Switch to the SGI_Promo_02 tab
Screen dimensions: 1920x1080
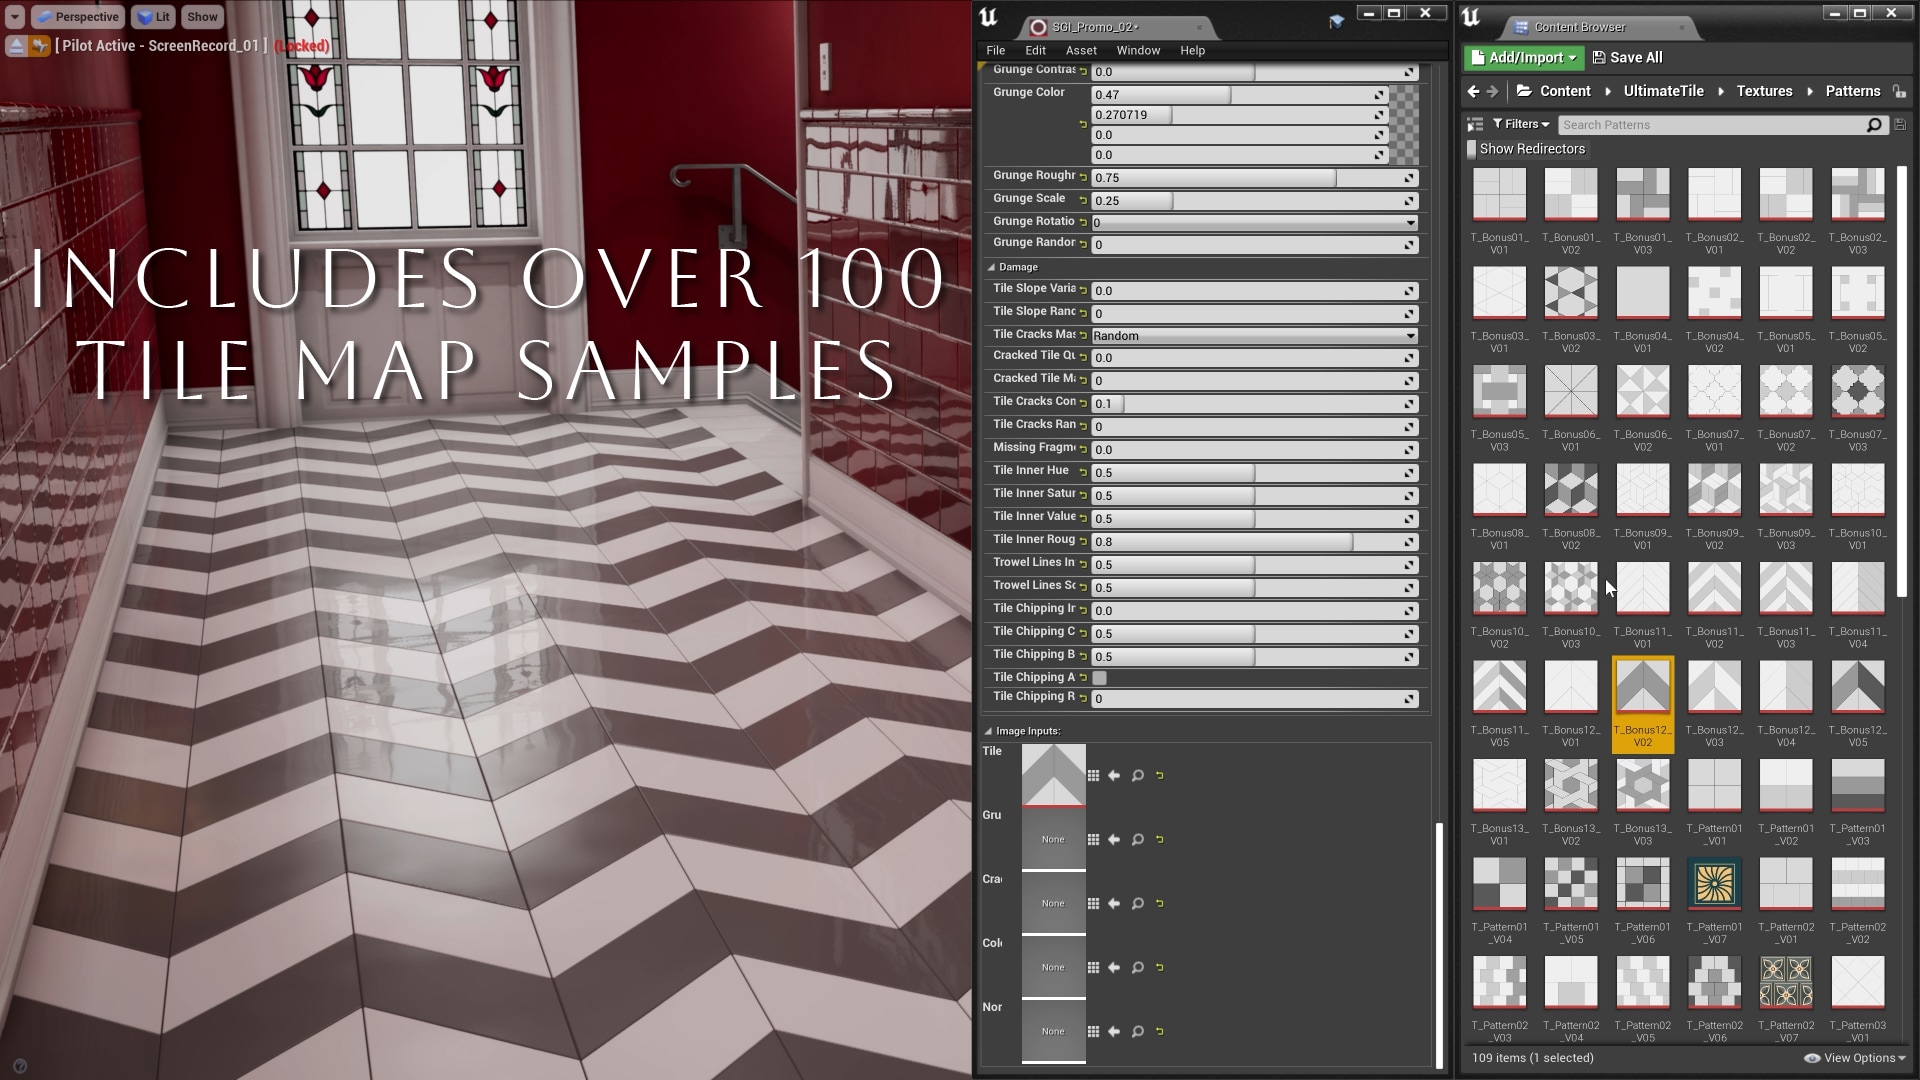click(x=1096, y=27)
